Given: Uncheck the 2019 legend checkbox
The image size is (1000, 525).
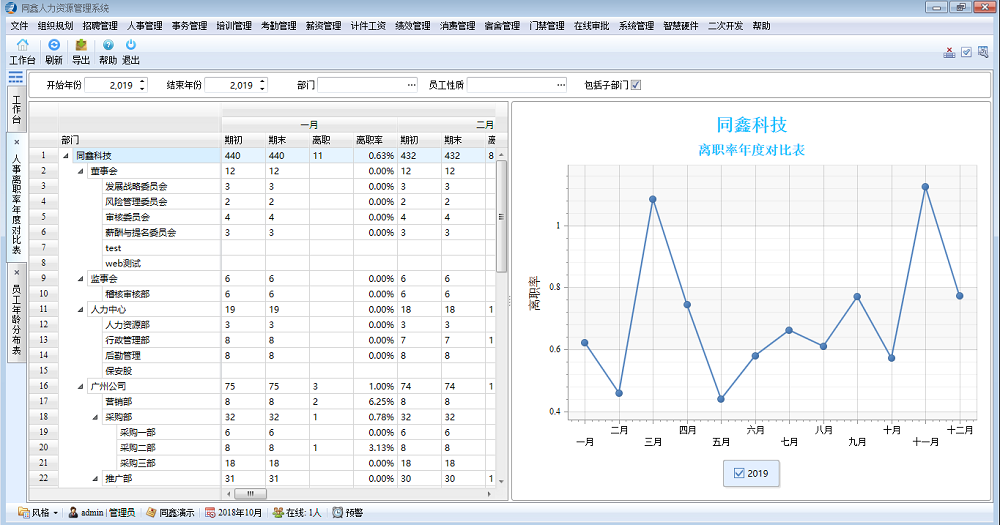Looking at the screenshot, I should pyautogui.click(x=739, y=473).
